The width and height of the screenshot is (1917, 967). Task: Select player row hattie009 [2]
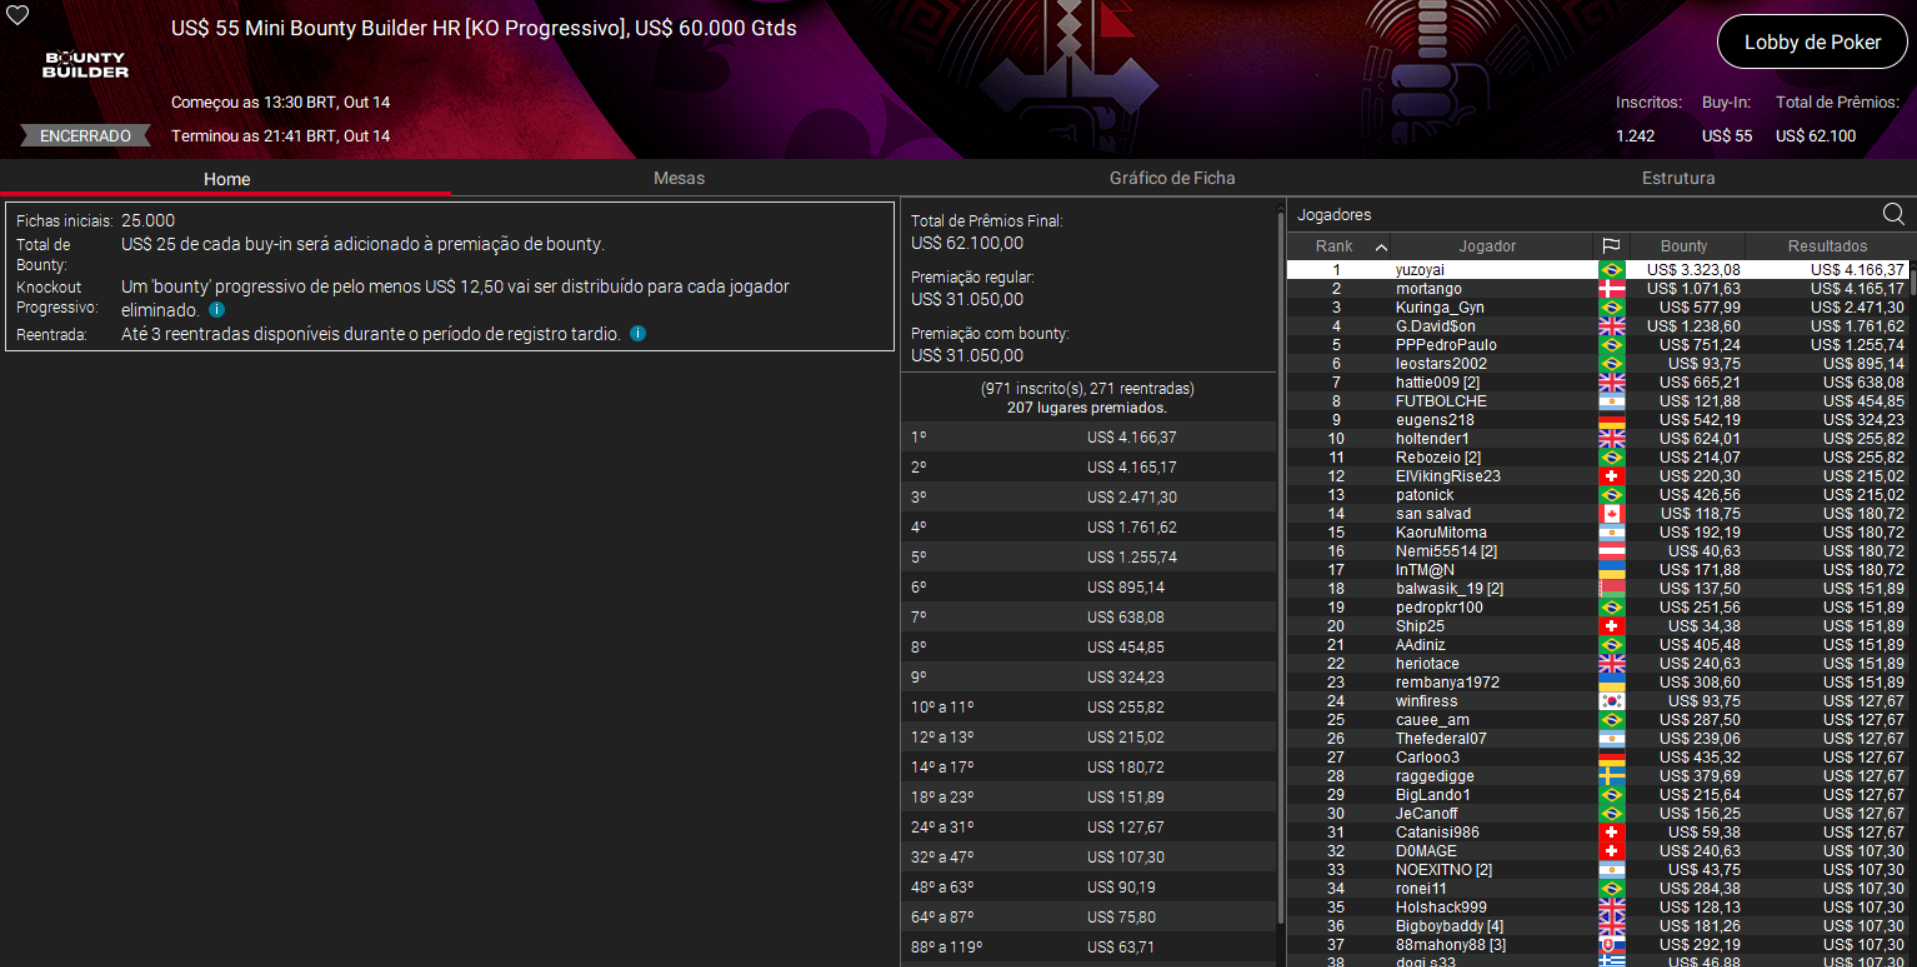1597,382
